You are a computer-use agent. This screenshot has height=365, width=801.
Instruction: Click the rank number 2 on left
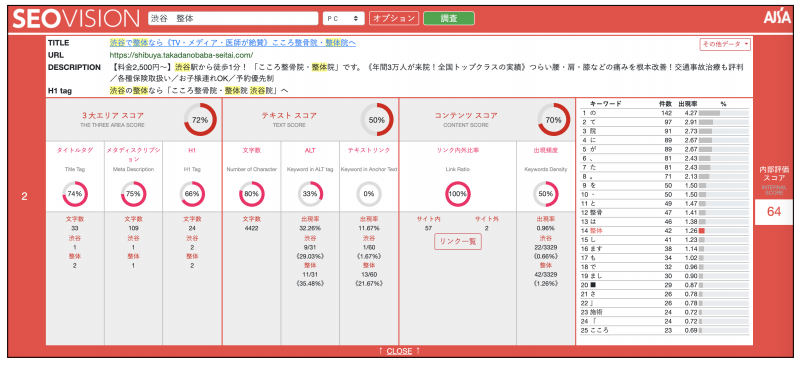tap(24, 197)
